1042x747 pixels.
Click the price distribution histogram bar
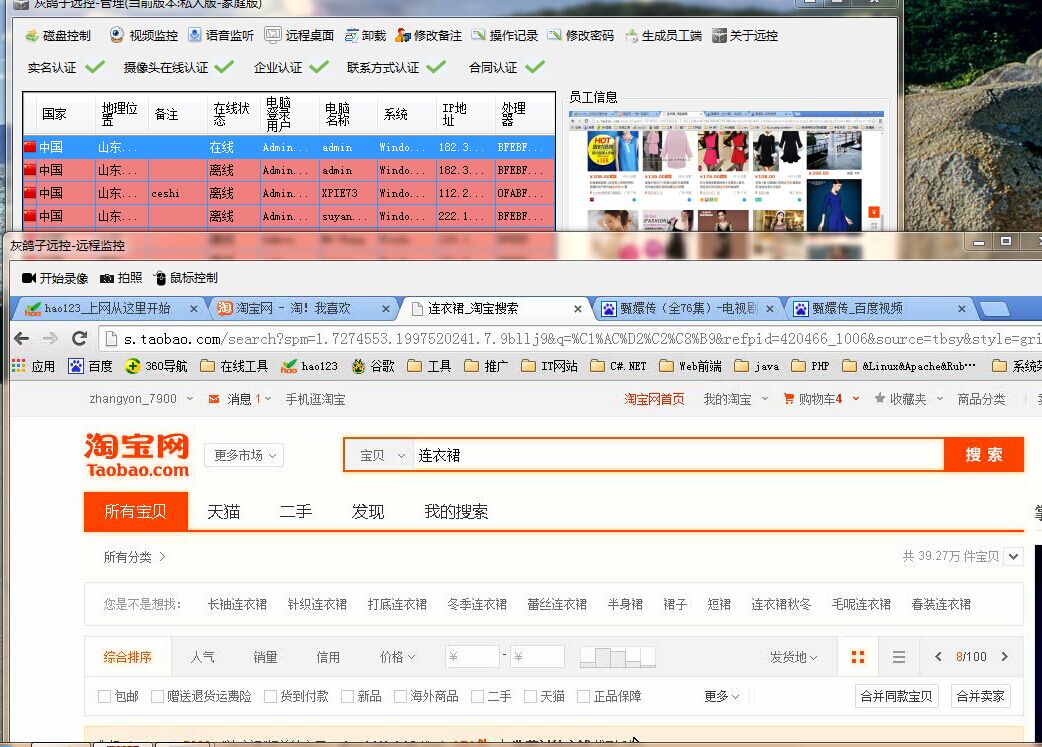[617, 657]
